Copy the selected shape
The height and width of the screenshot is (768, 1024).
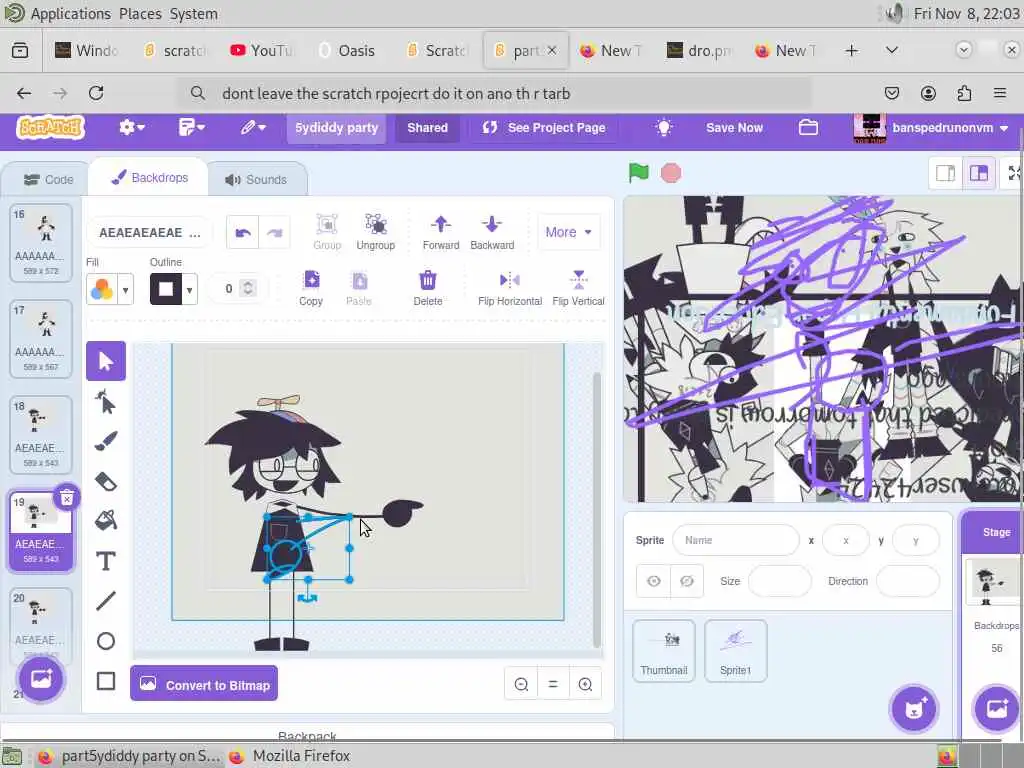click(x=311, y=288)
